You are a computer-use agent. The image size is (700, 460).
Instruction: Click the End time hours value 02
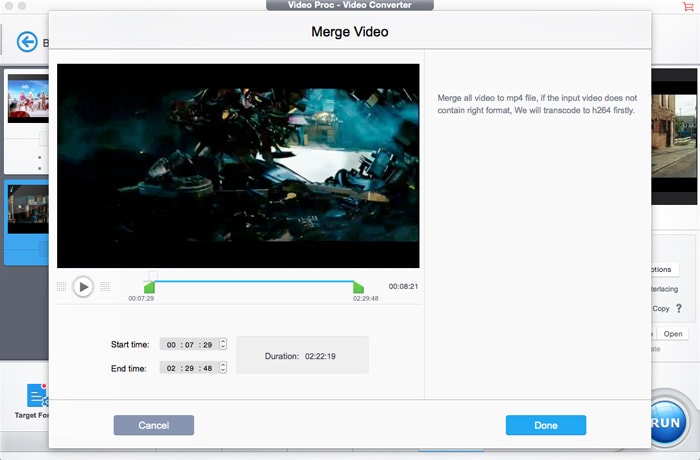pyautogui.click(x=171, y=368)
